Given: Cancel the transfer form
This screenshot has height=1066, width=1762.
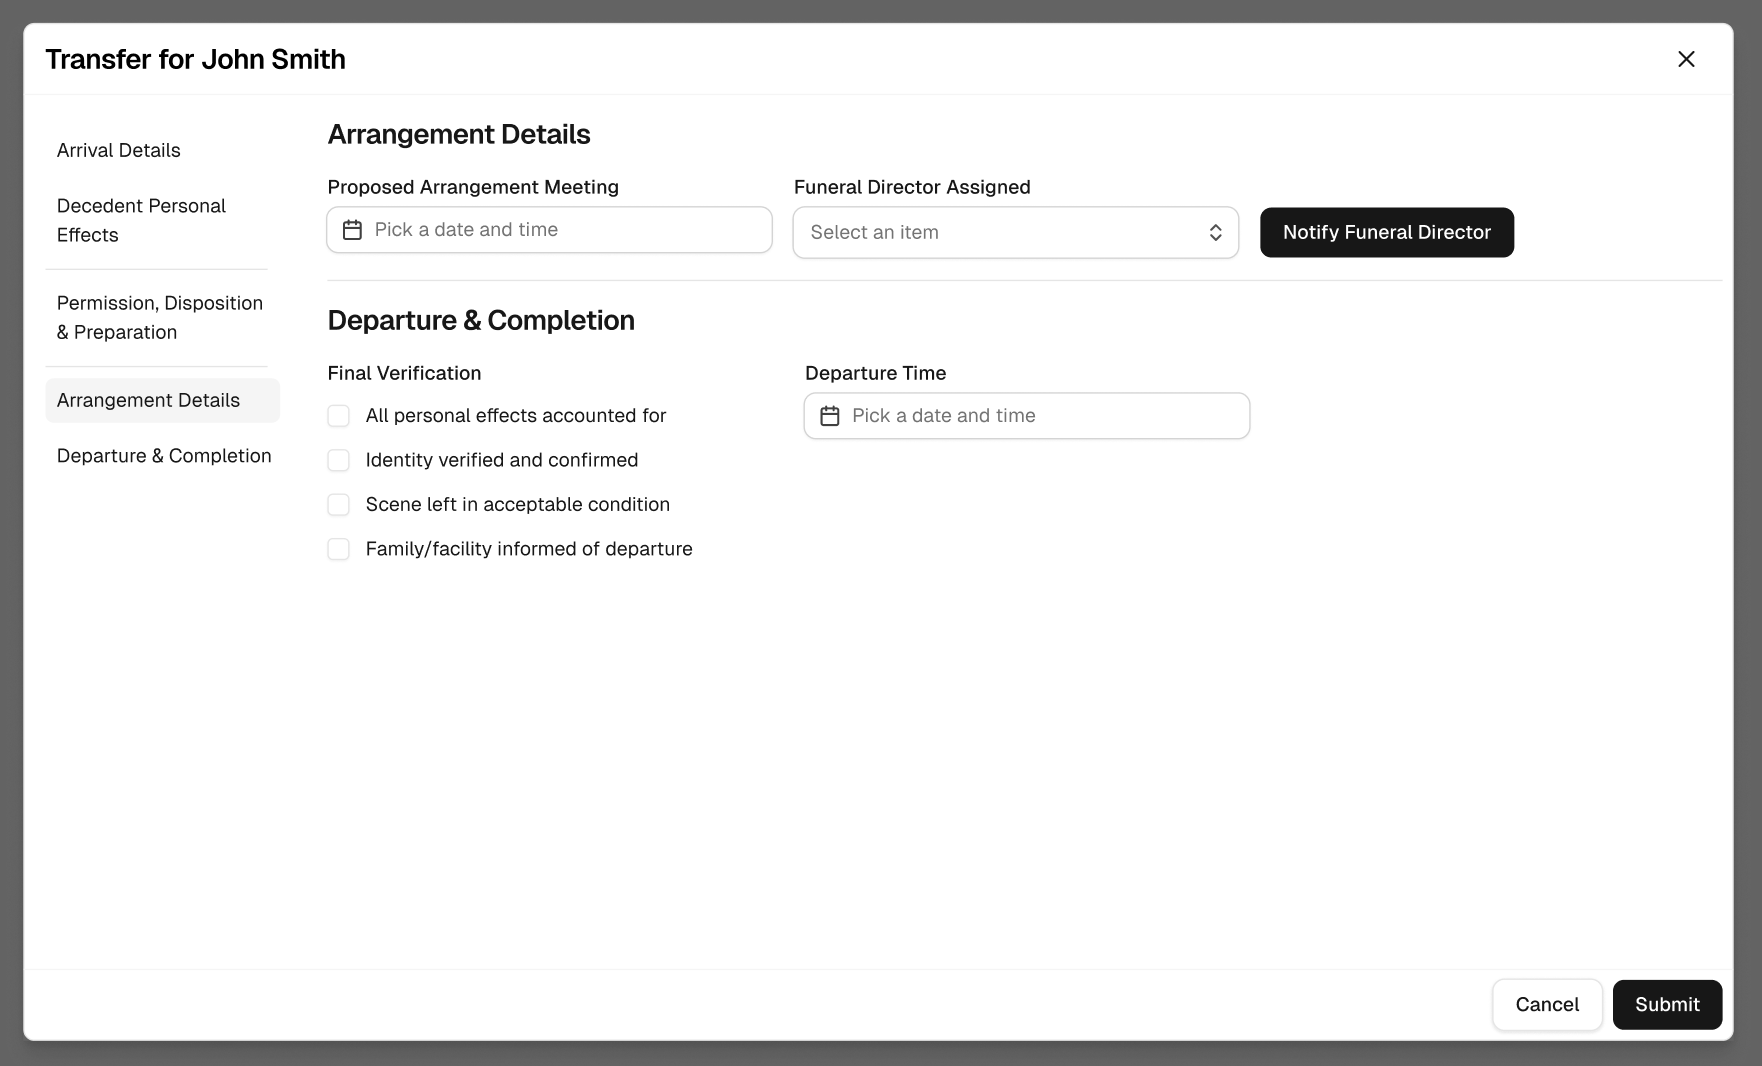Looking at the screenshot, I should (x=1546, y=1005).
